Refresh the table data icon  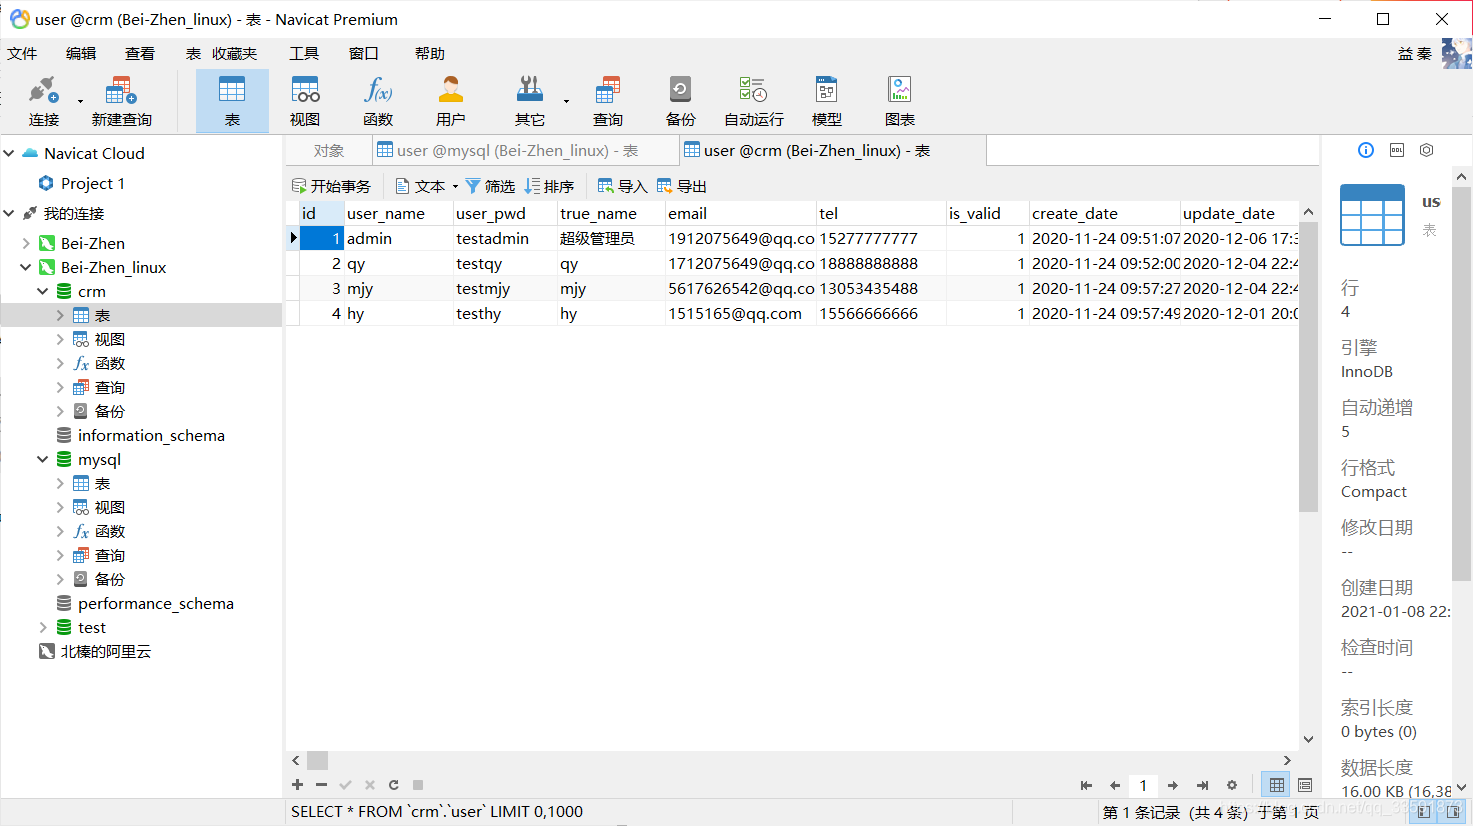[394, 785]
